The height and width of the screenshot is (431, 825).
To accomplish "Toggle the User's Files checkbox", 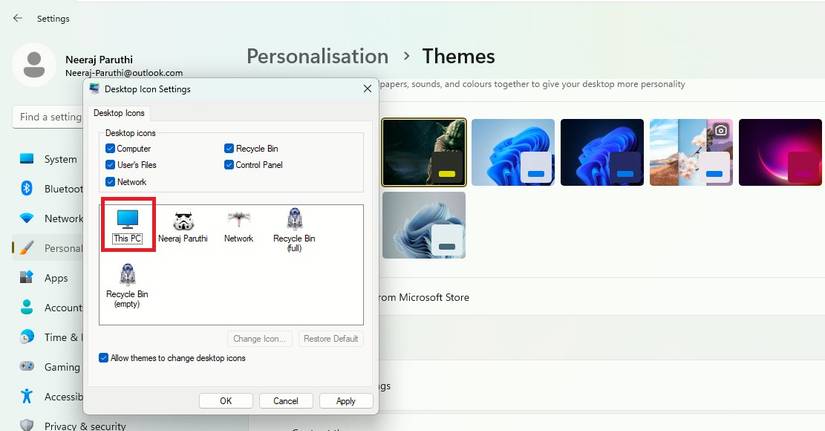I will (x=110, y=165).
